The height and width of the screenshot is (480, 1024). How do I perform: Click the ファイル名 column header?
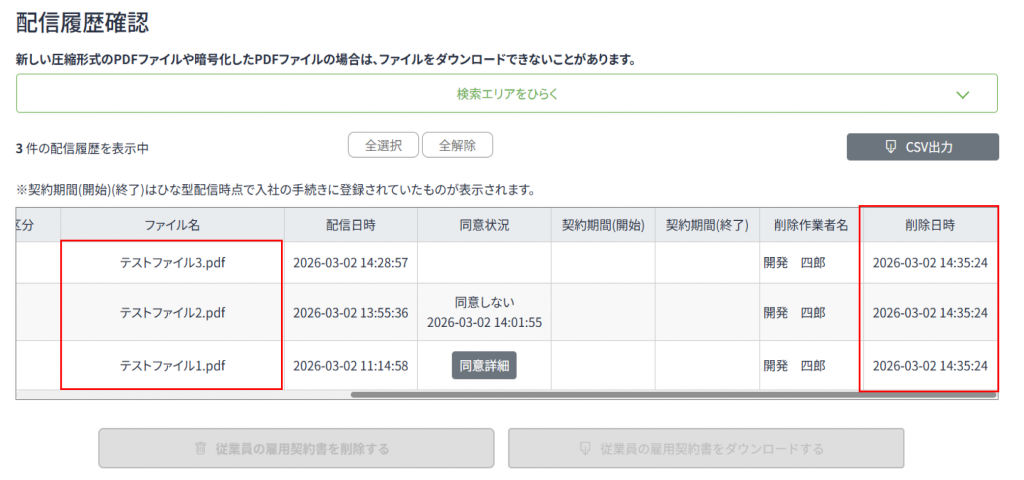172,225
